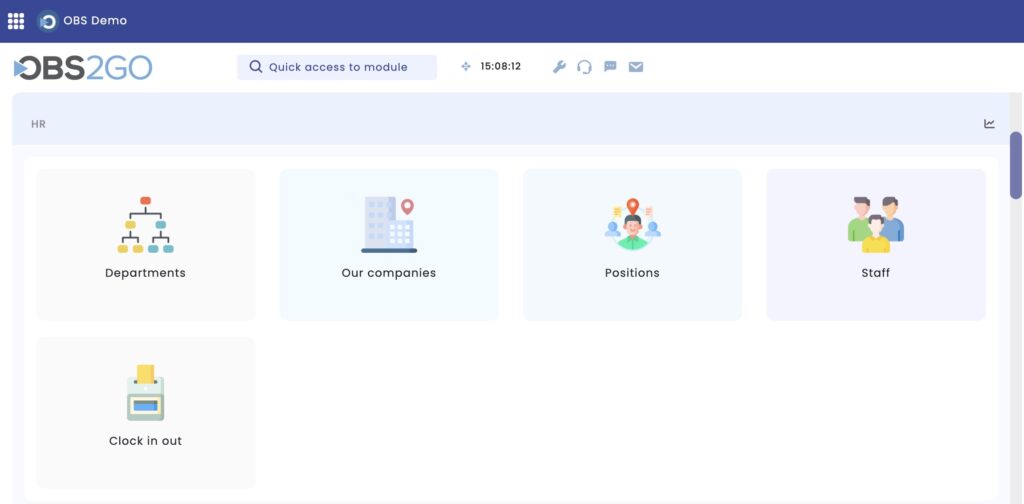The height and width of the screenshot is (504, 1024).
Task: Click the Our companies label
Action: click(x=389, y=273)
